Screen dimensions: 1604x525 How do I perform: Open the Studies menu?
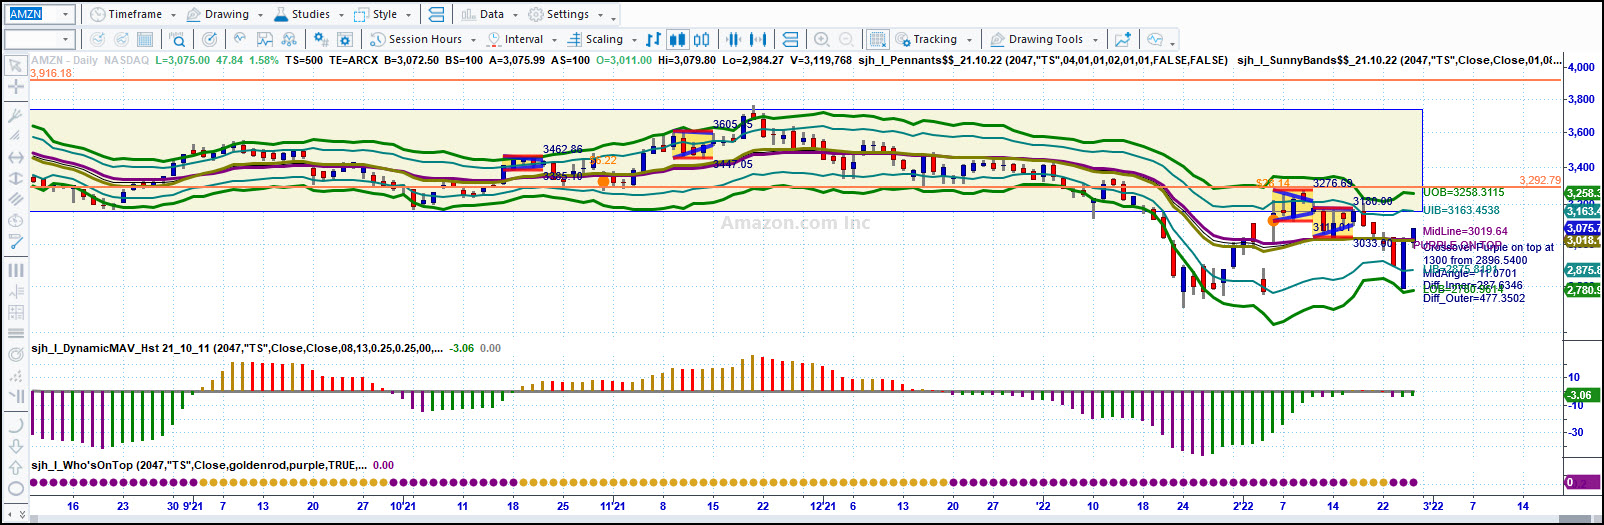click(x=301, y=14)
